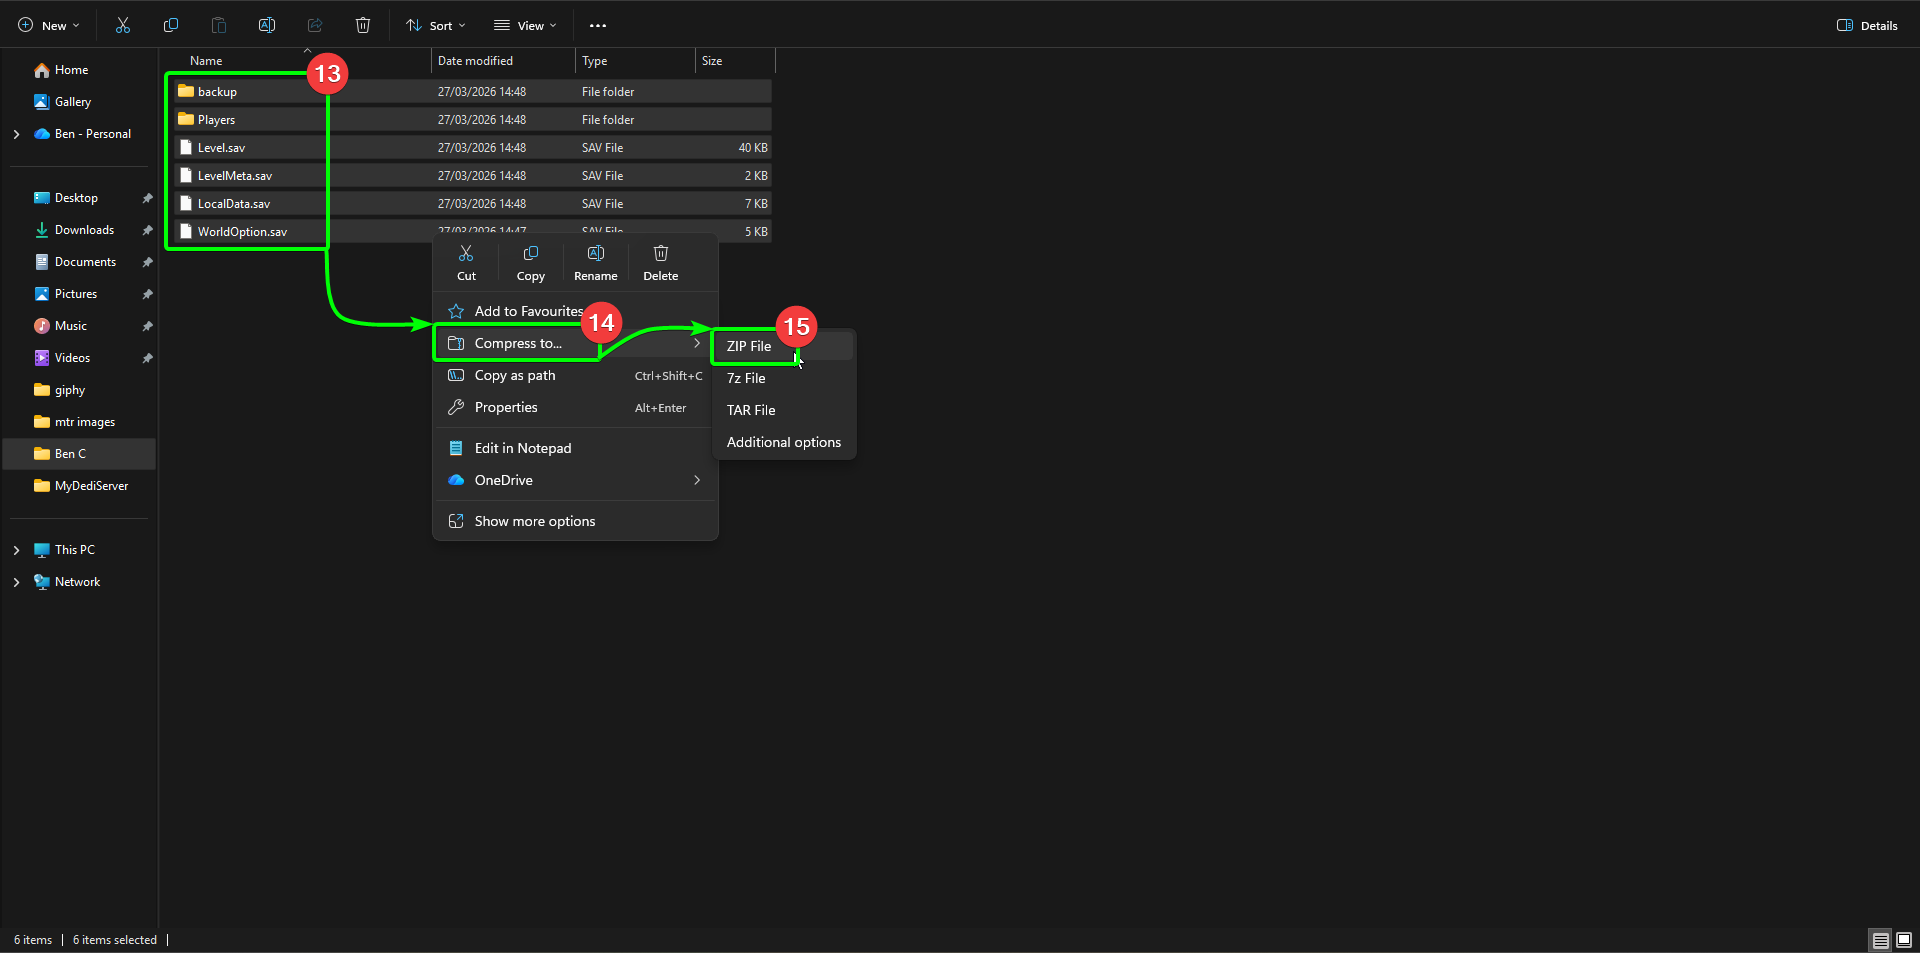Viewport: 1920px width, 953px height.
Task: Click the toolbar scissors cut icon
Action: (x=123, y=25)
